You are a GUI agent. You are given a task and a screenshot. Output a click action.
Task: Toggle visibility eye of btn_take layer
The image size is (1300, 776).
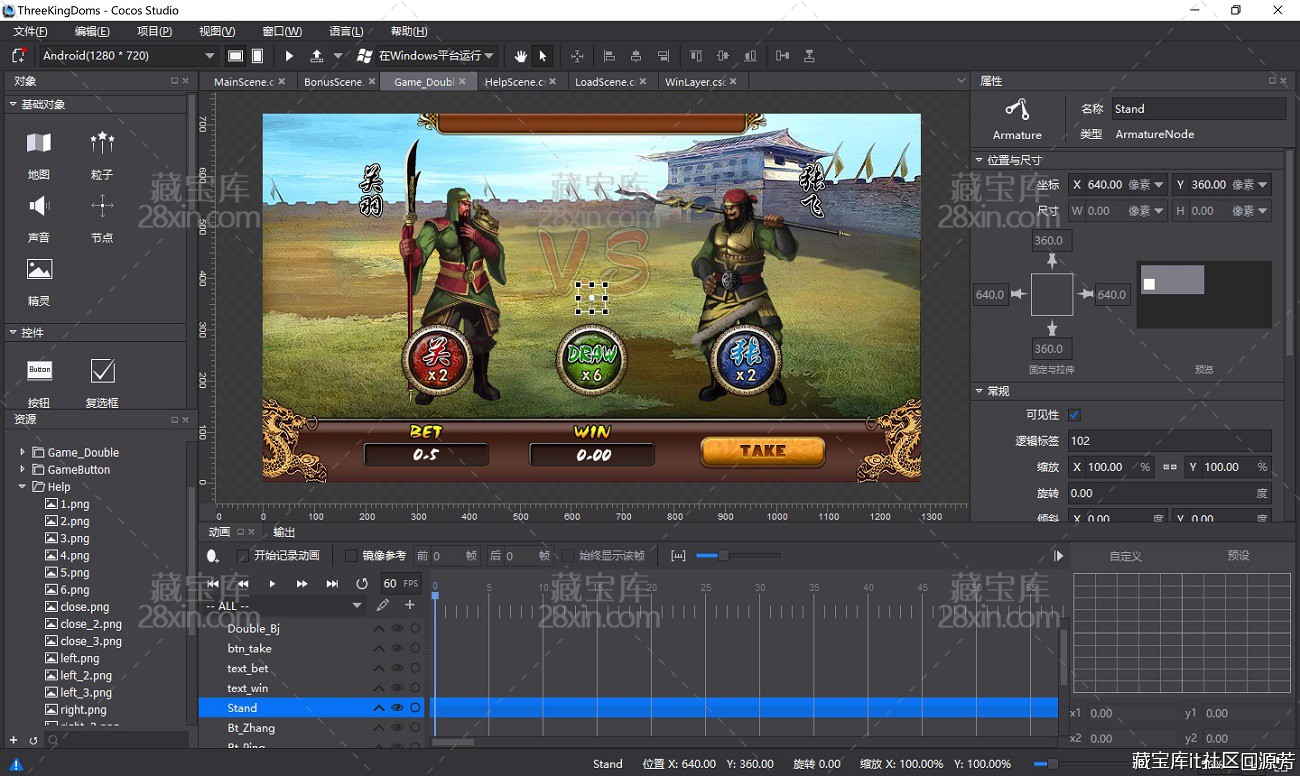[x=397, y=648]
